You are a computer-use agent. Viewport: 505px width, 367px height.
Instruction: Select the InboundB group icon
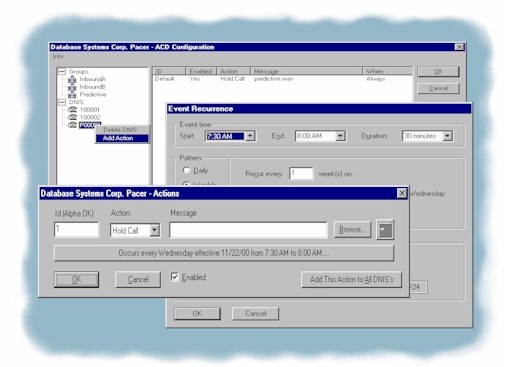click(x=72, y=87)
